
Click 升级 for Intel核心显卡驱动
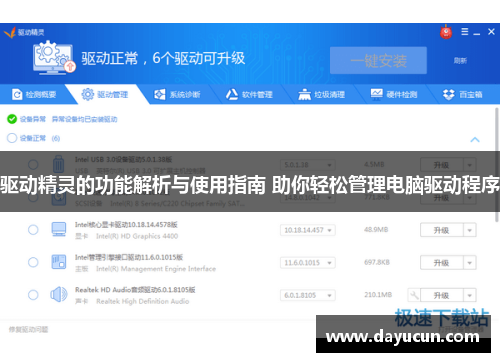(442, 230)
